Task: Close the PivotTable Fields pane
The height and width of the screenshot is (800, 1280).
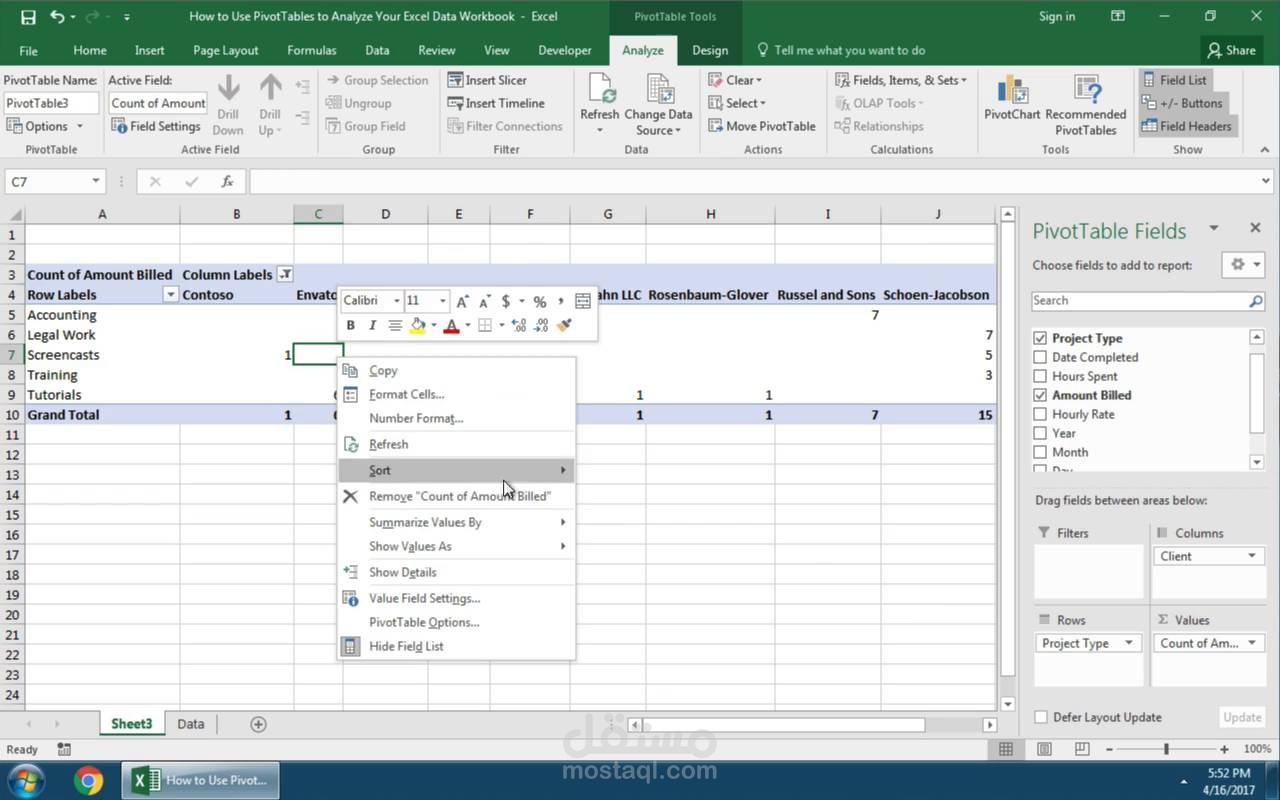Action: [1255, 228]
